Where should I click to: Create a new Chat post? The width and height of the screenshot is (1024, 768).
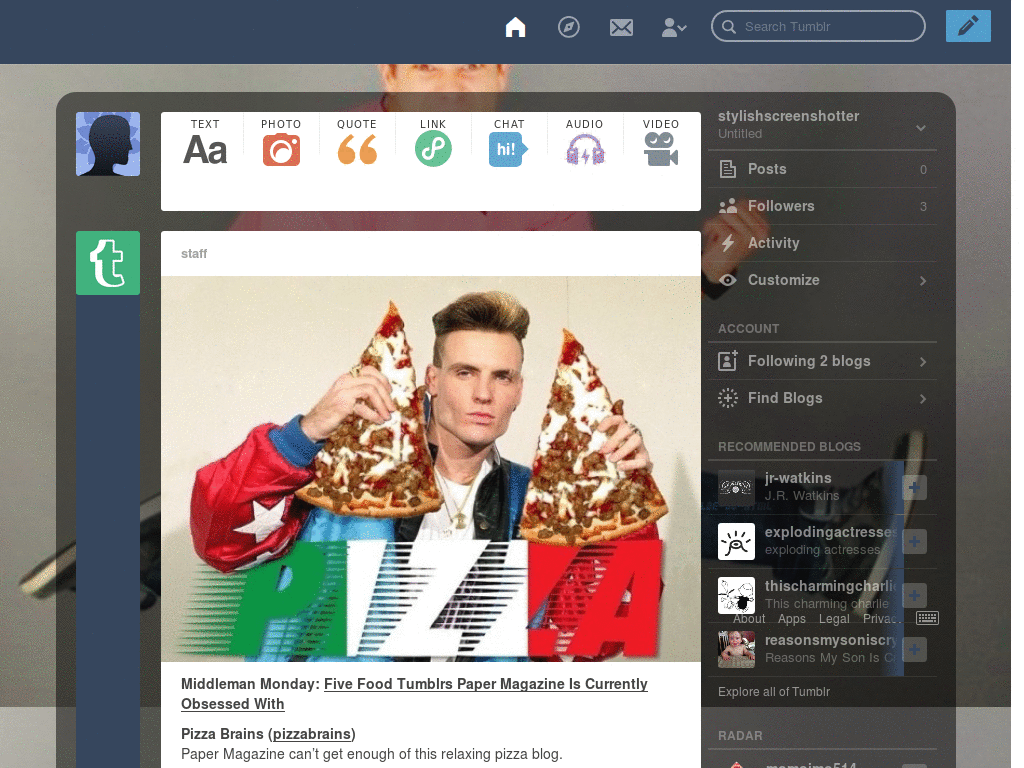coord(509,142)
